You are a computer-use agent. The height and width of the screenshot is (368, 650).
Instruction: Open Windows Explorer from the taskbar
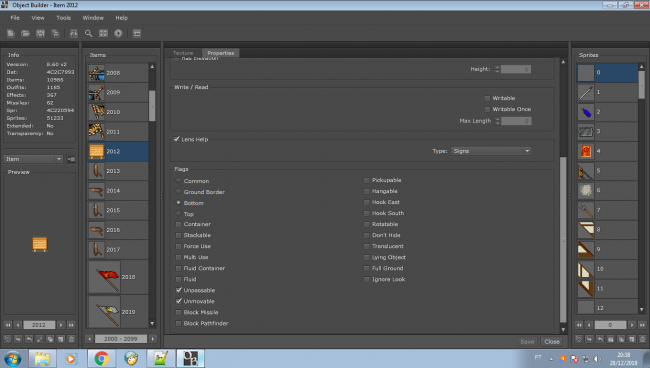(42, 358)
